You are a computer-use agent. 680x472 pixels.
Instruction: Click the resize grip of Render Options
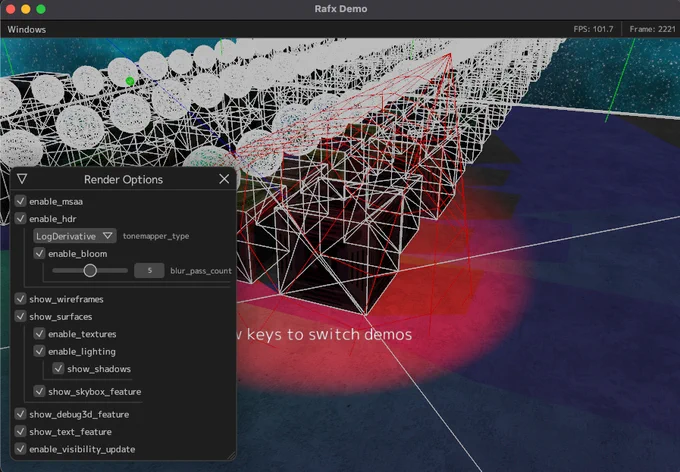click(231, 455)
